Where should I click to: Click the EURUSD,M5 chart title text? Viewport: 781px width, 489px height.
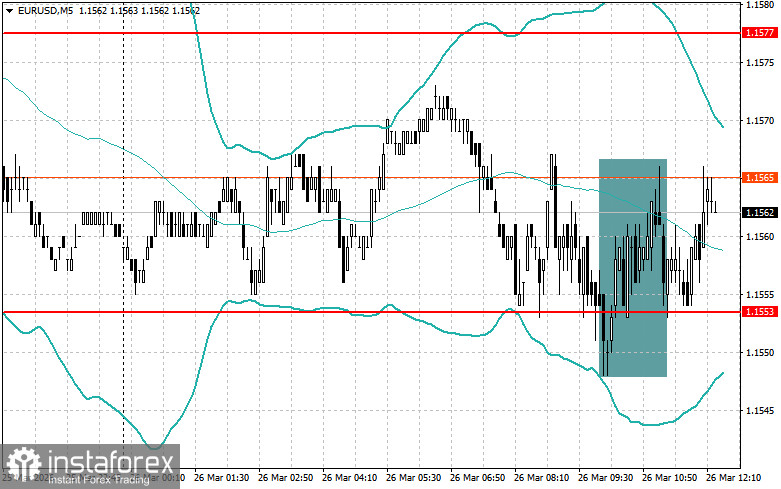[45, 10]
